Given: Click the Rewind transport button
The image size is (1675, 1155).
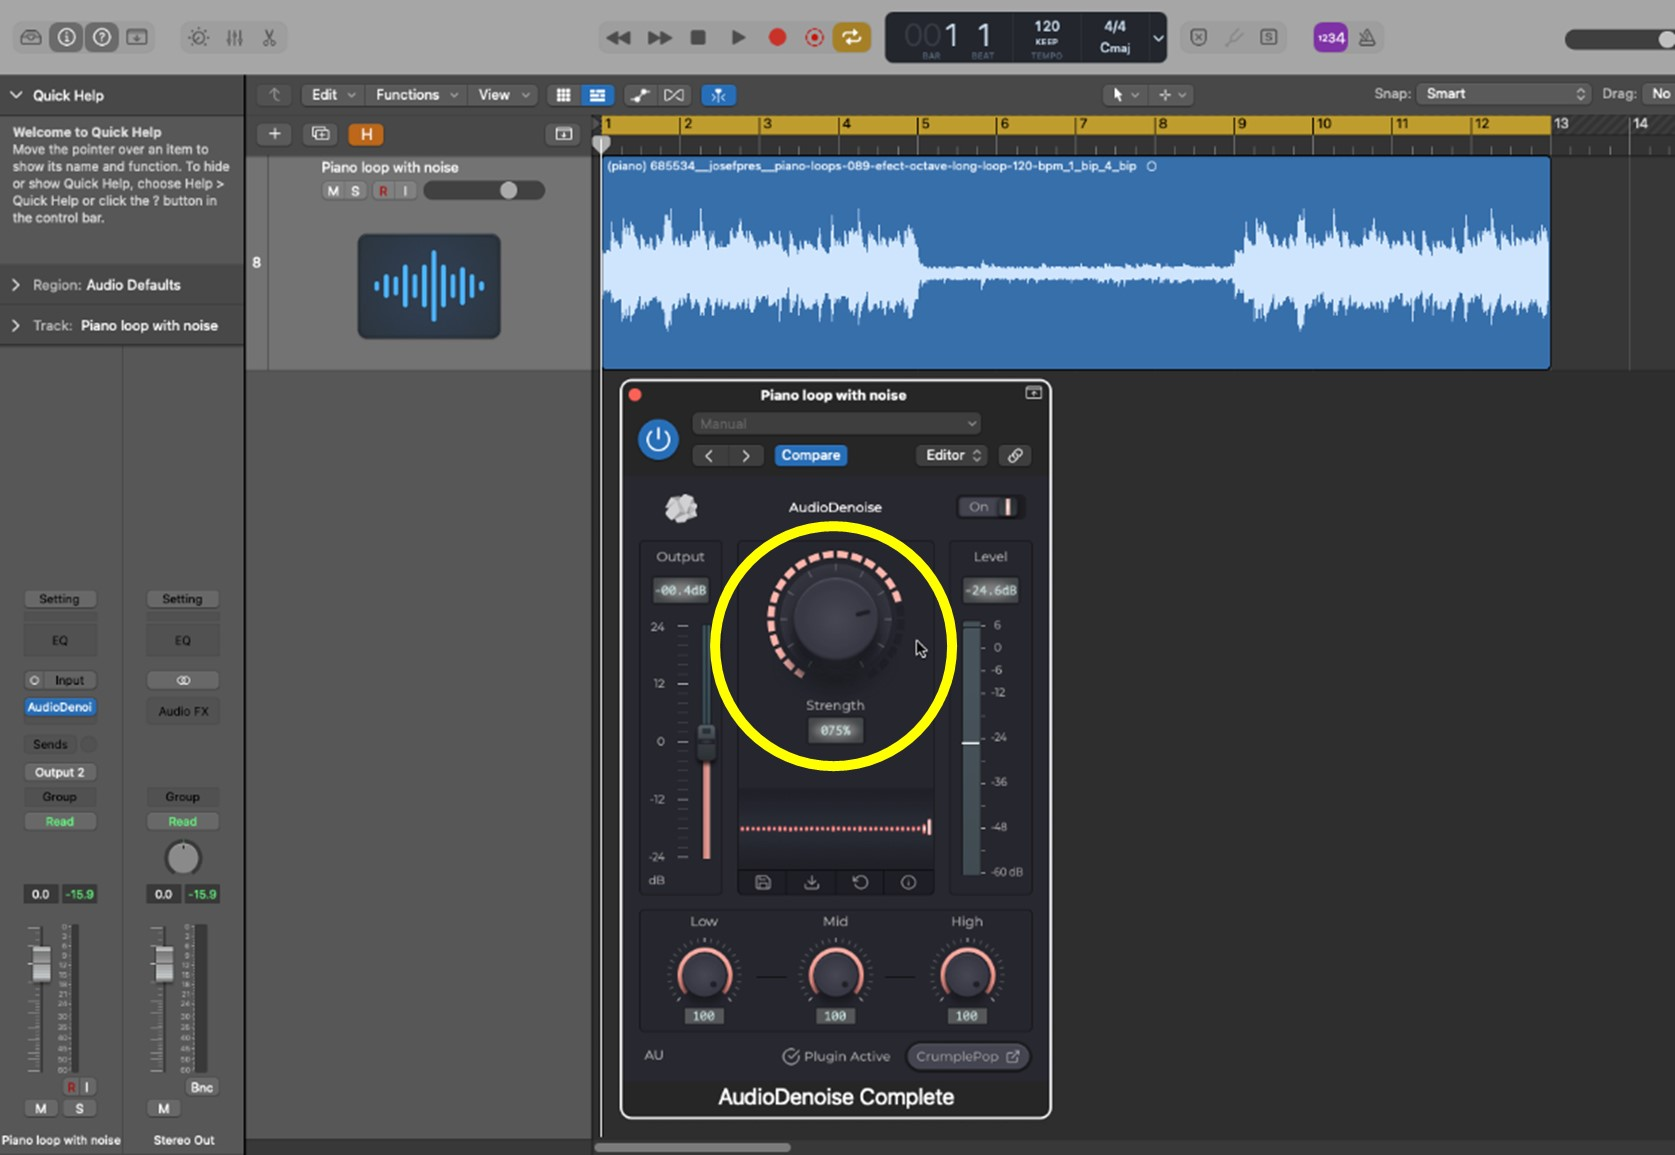Looking at the screenshot, I should point(618,38).
